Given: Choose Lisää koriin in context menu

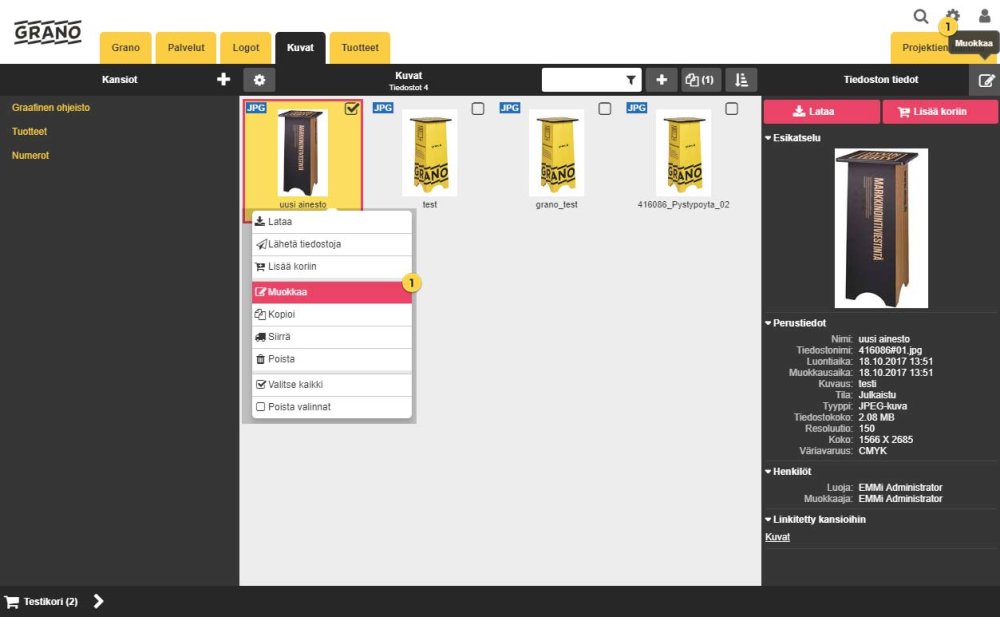Looking at the screenshot, I should pyautogui.click(x=332, y=267).
